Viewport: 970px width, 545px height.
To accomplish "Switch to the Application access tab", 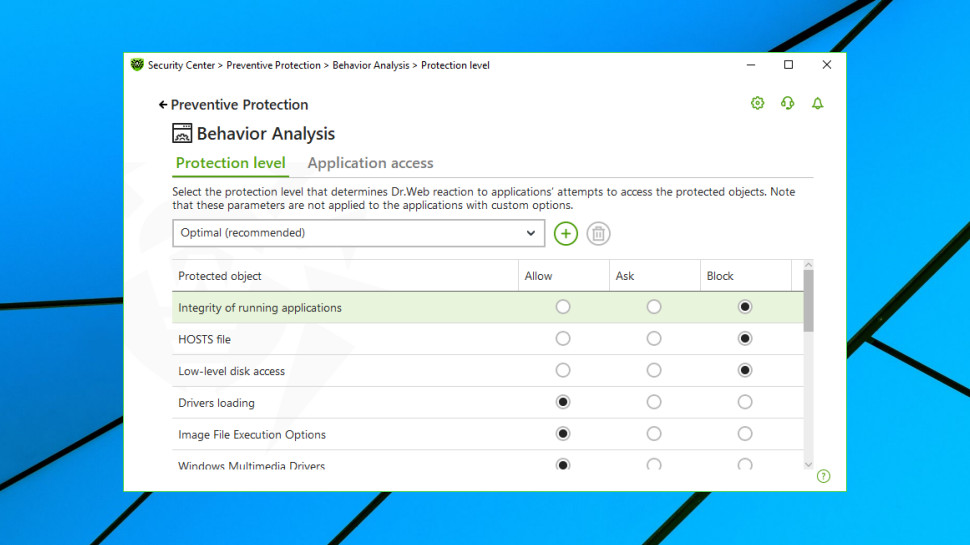I will pyautogui.click(x=370, y=163).
